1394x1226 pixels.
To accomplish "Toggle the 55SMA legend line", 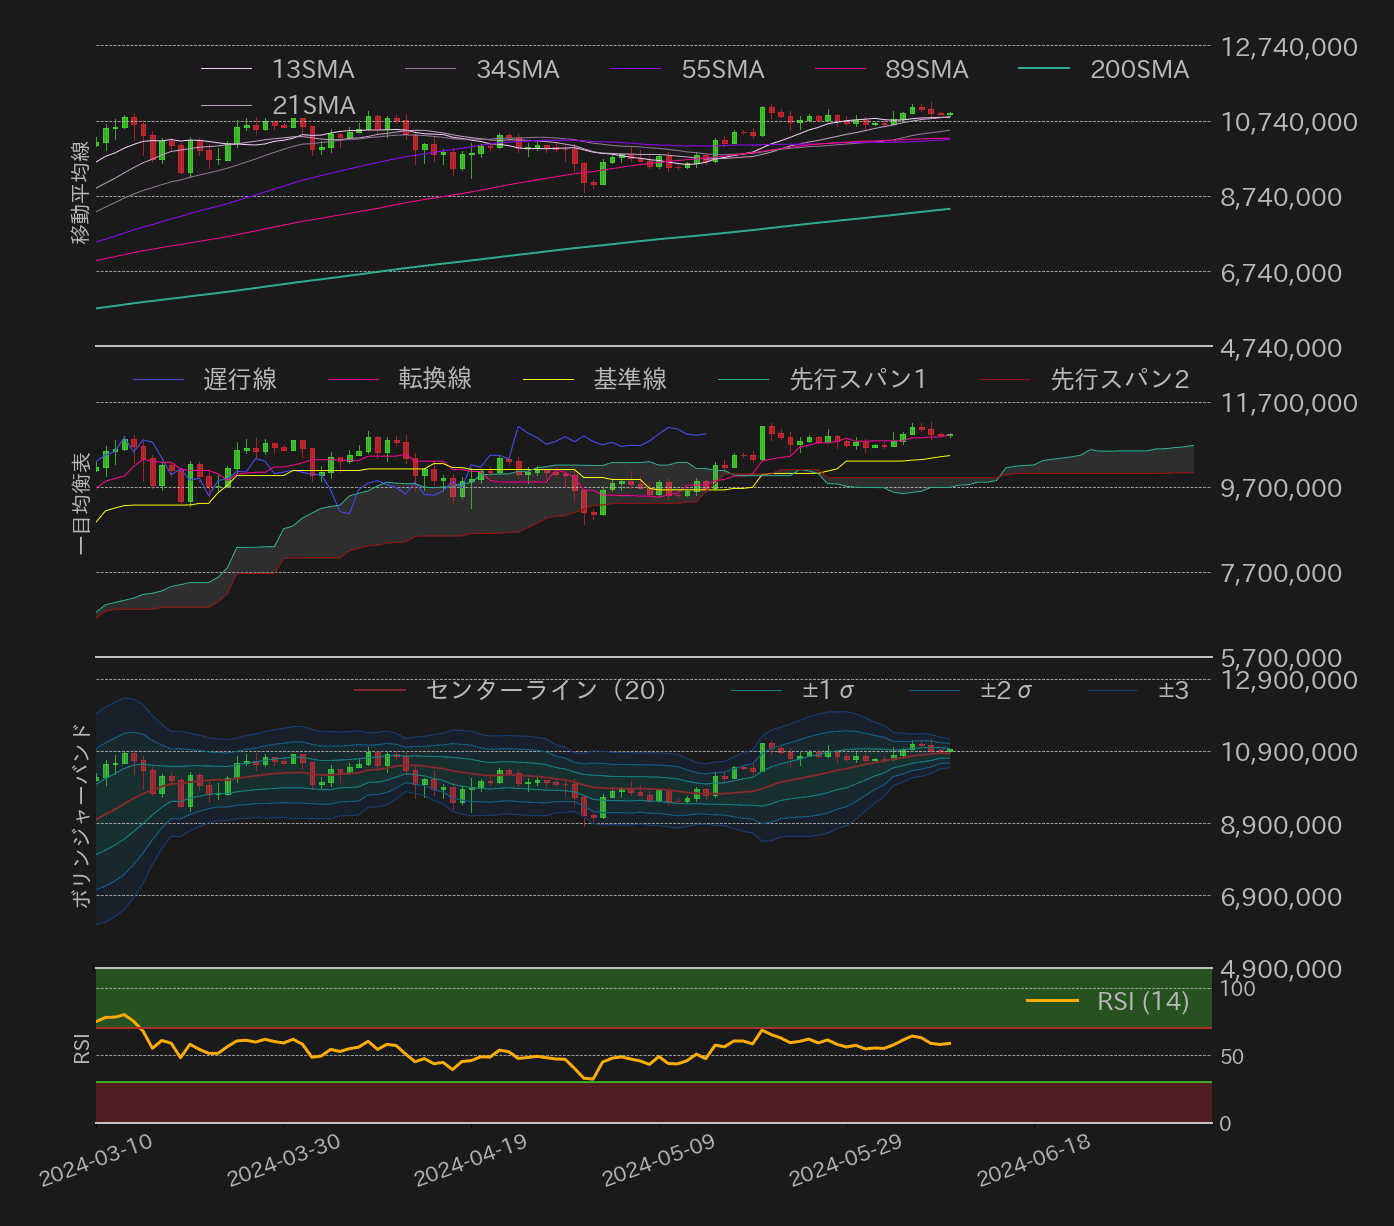I will [x=721, y=69].
